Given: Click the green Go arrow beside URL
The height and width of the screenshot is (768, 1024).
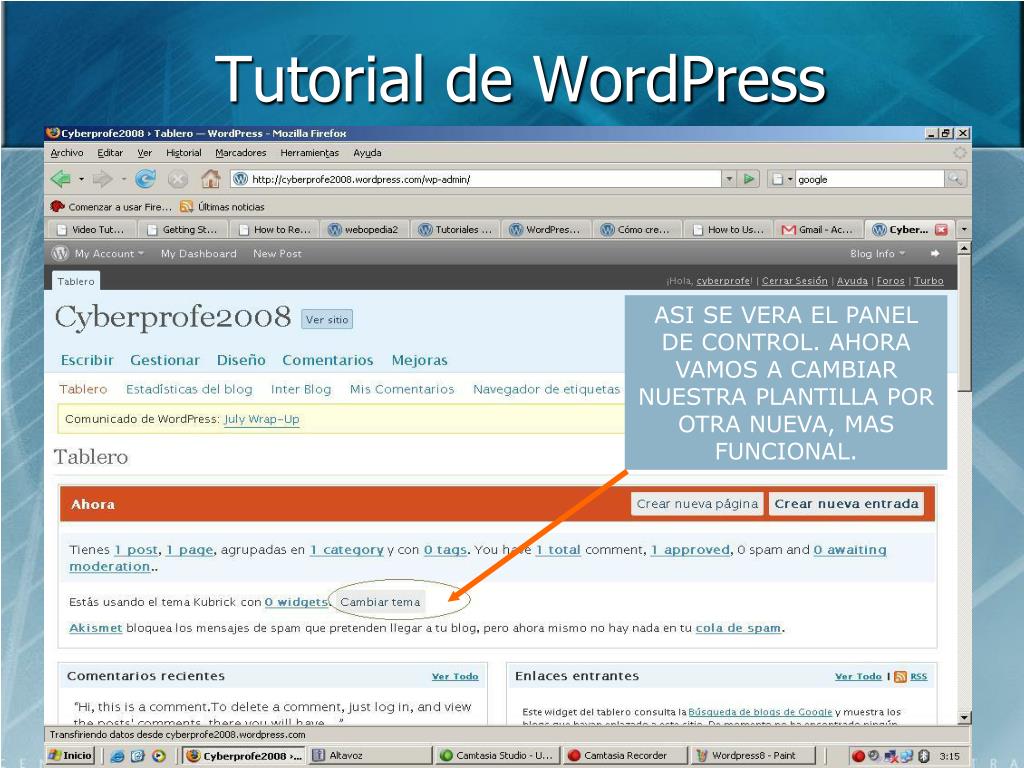Looking at the screenshot, I should (x=749, y=178).
